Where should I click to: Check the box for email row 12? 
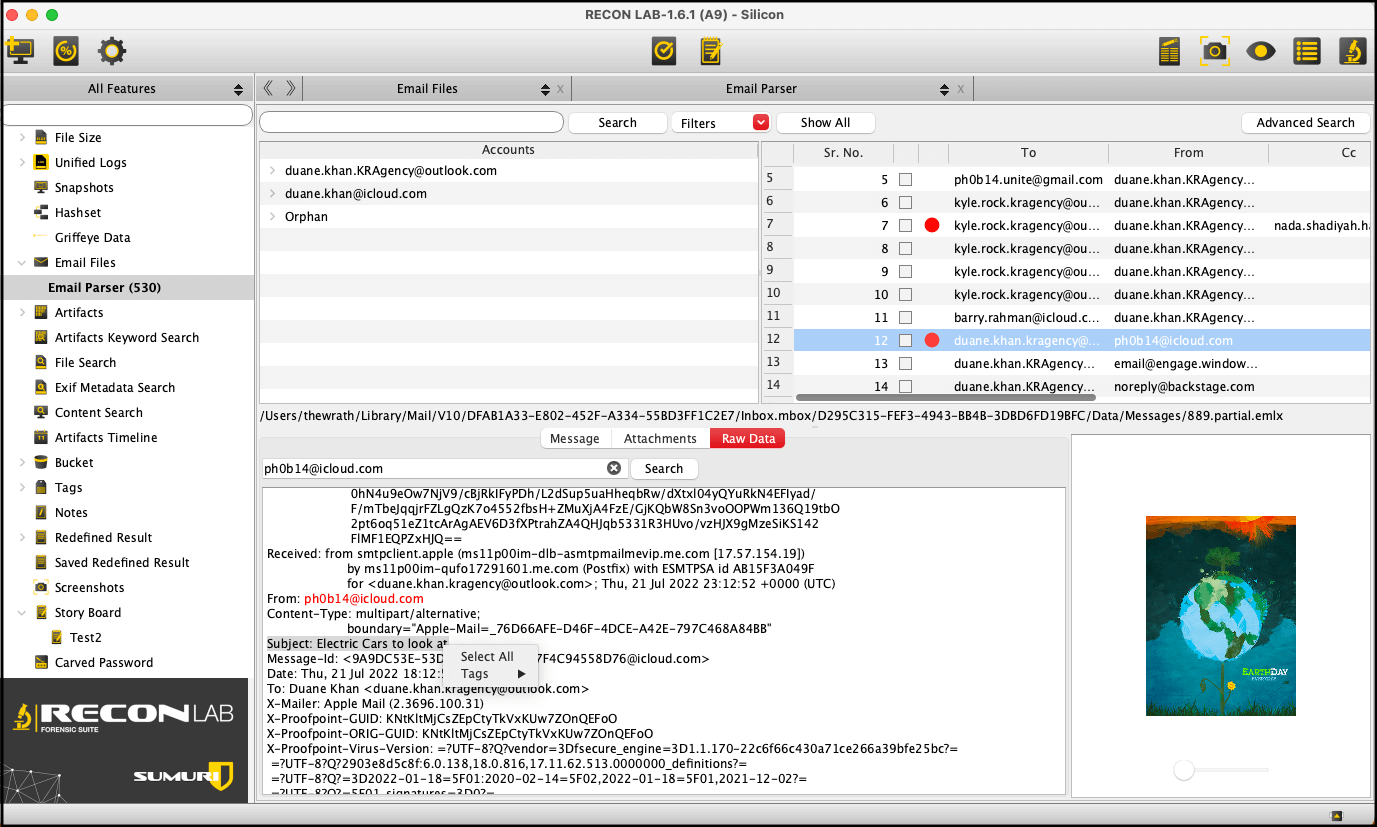[905, 341]
